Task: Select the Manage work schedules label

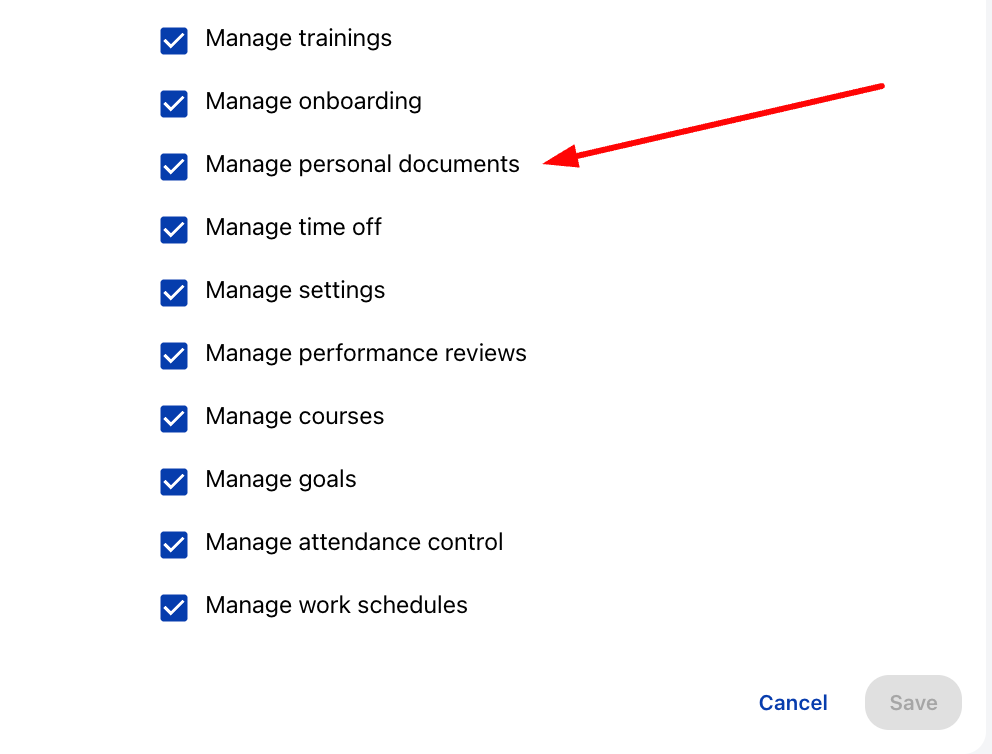Action: point(336,605)
